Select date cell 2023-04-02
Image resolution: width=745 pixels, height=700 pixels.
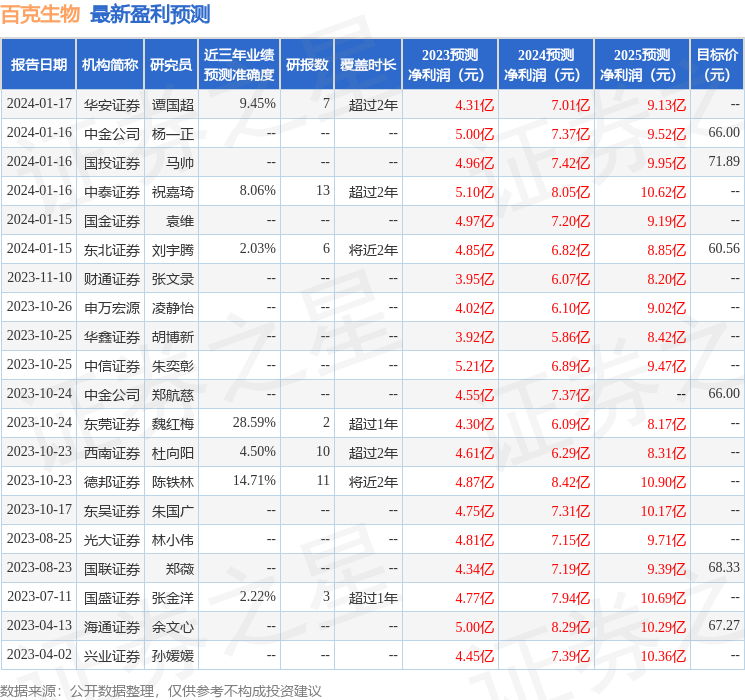point(39,654)
